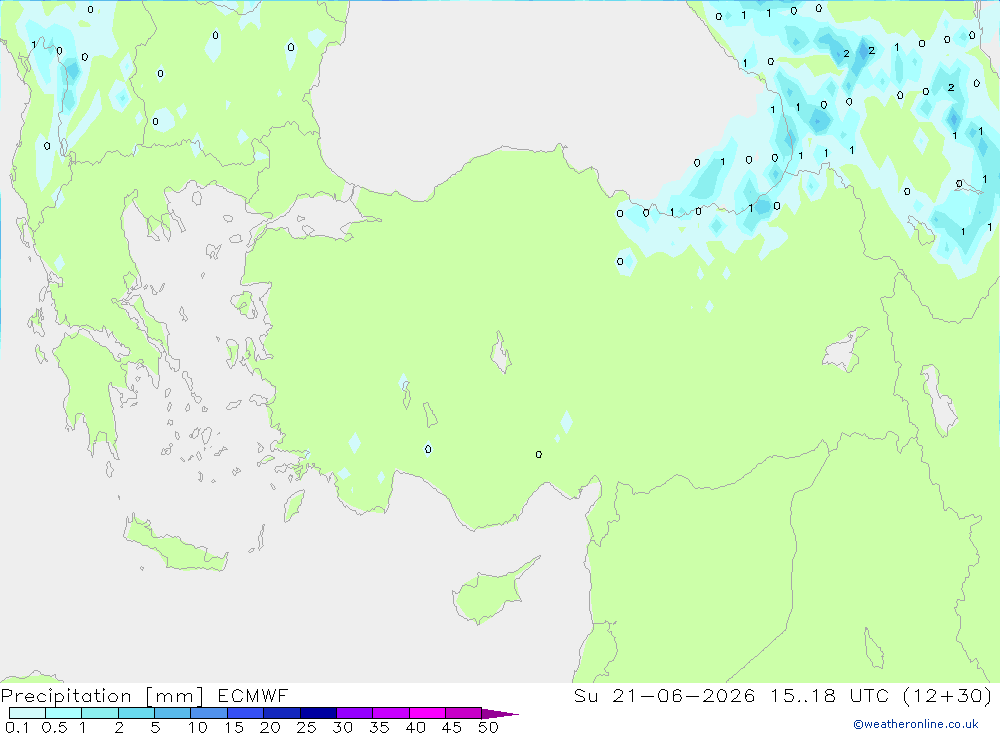Click the "0.5" legend scale value
This screenshot has width=1000, height=733.
[x=54, y=727]
